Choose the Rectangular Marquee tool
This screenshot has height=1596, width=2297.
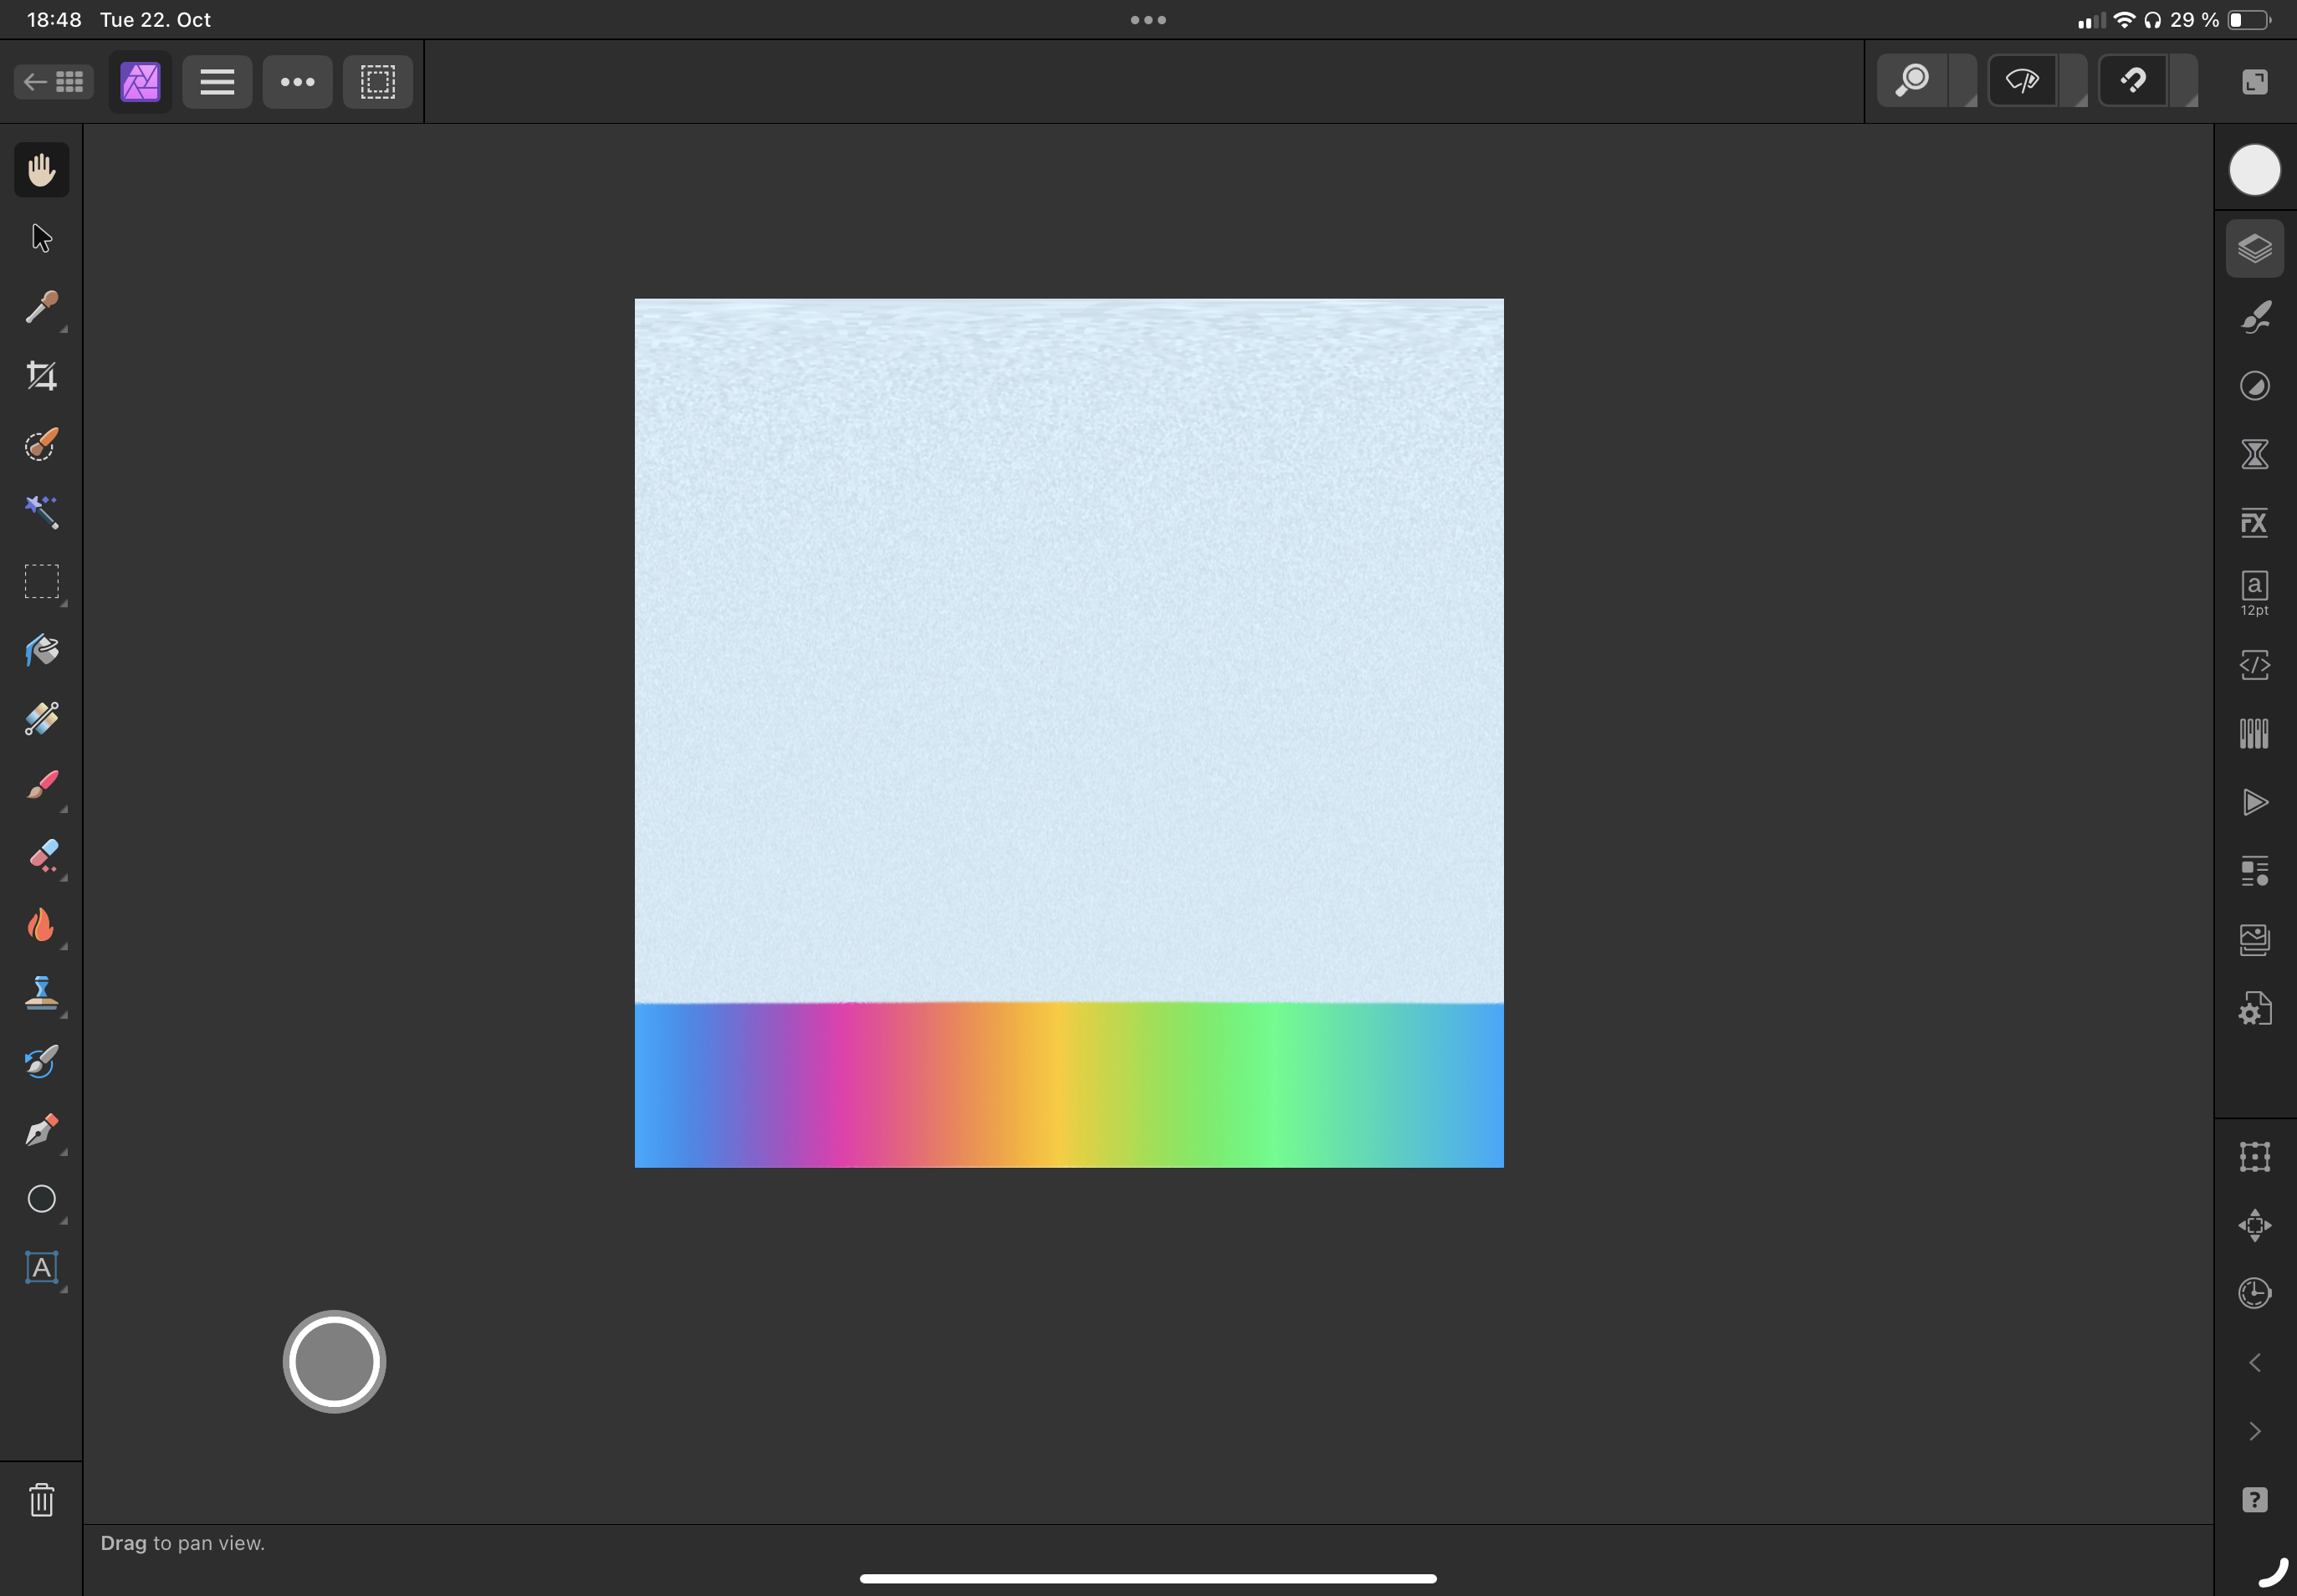click(x=41, y=581)
